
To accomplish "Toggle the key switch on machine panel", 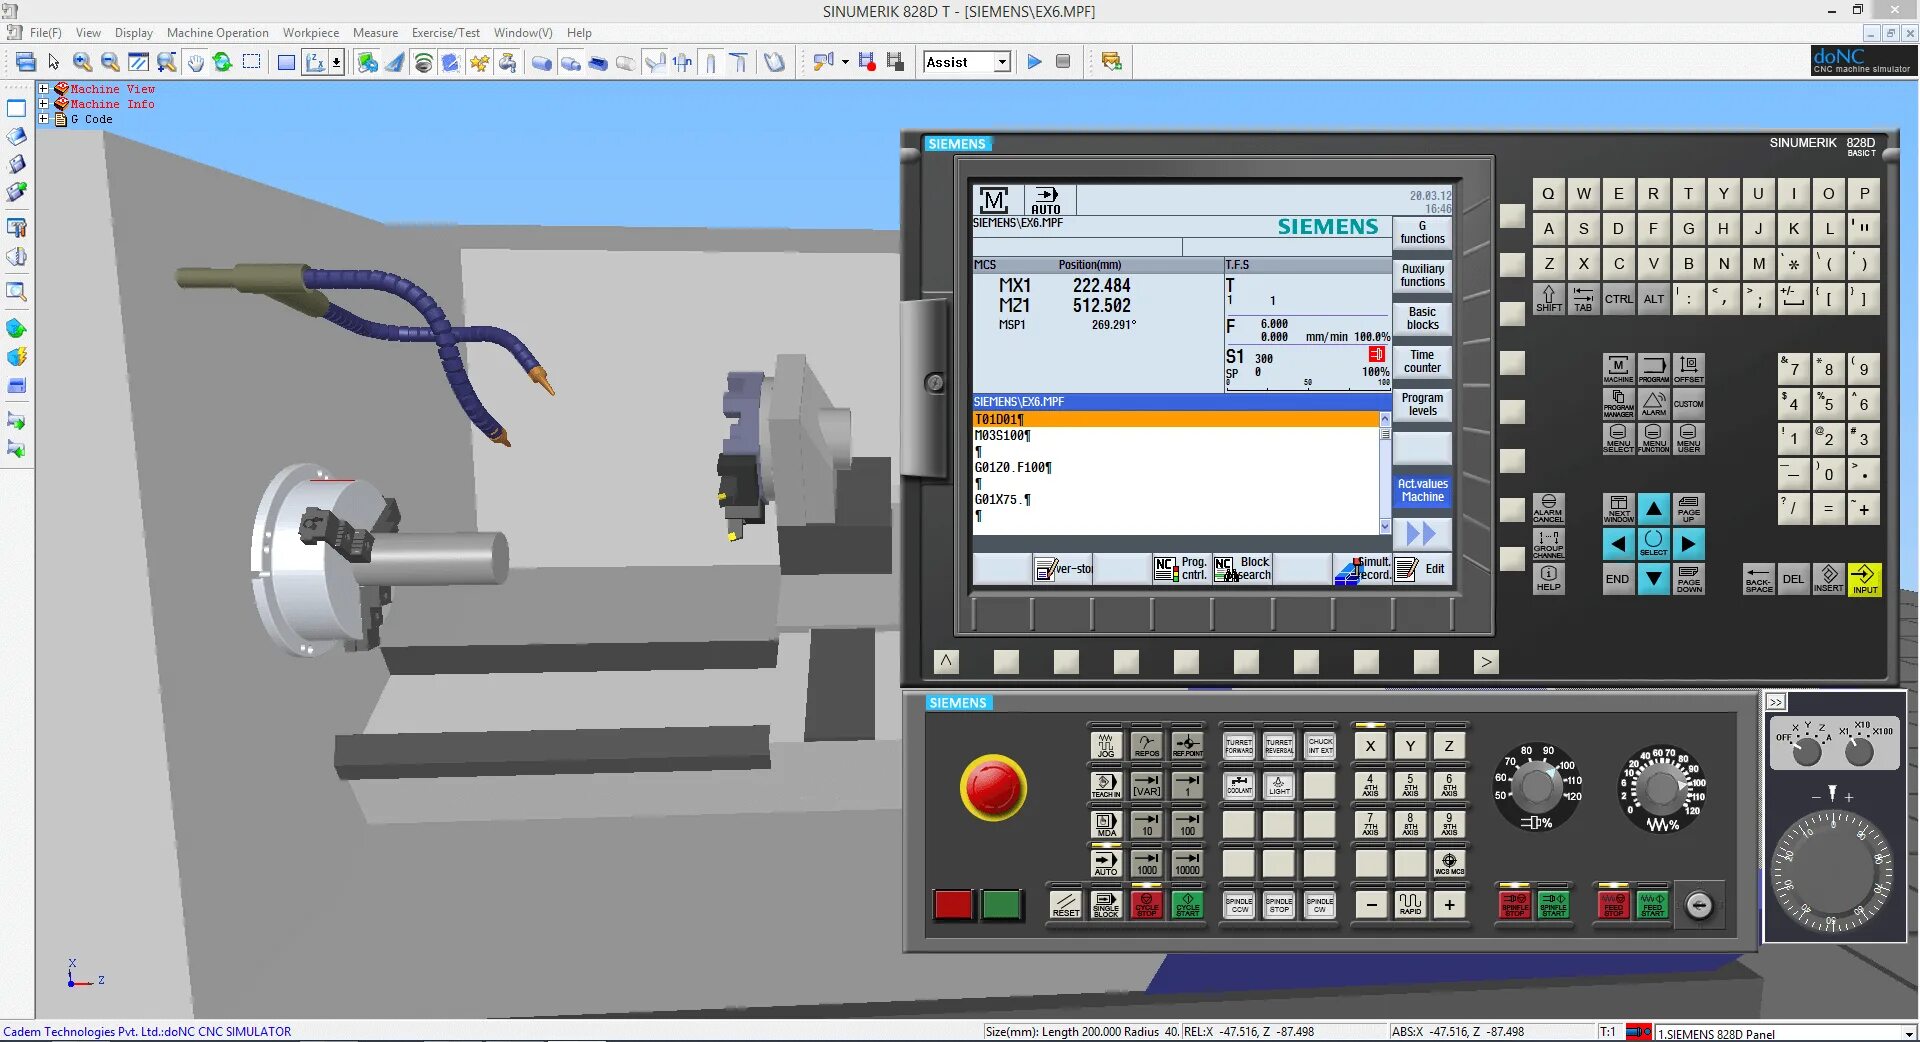I will (x=1699, y=905).
